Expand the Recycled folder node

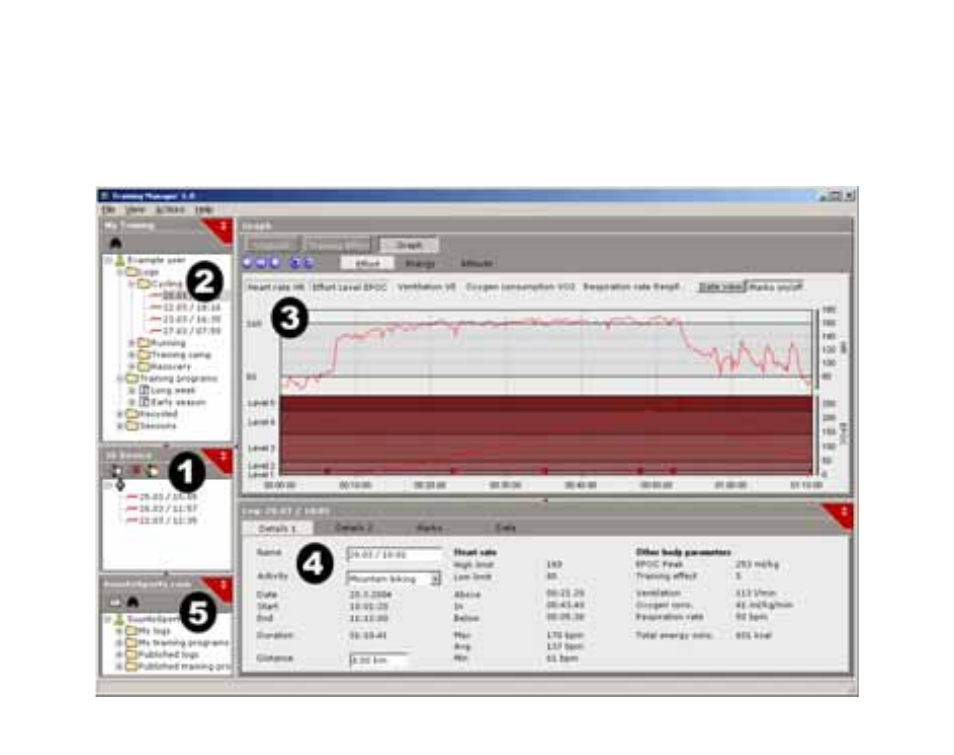click(120, 414)
